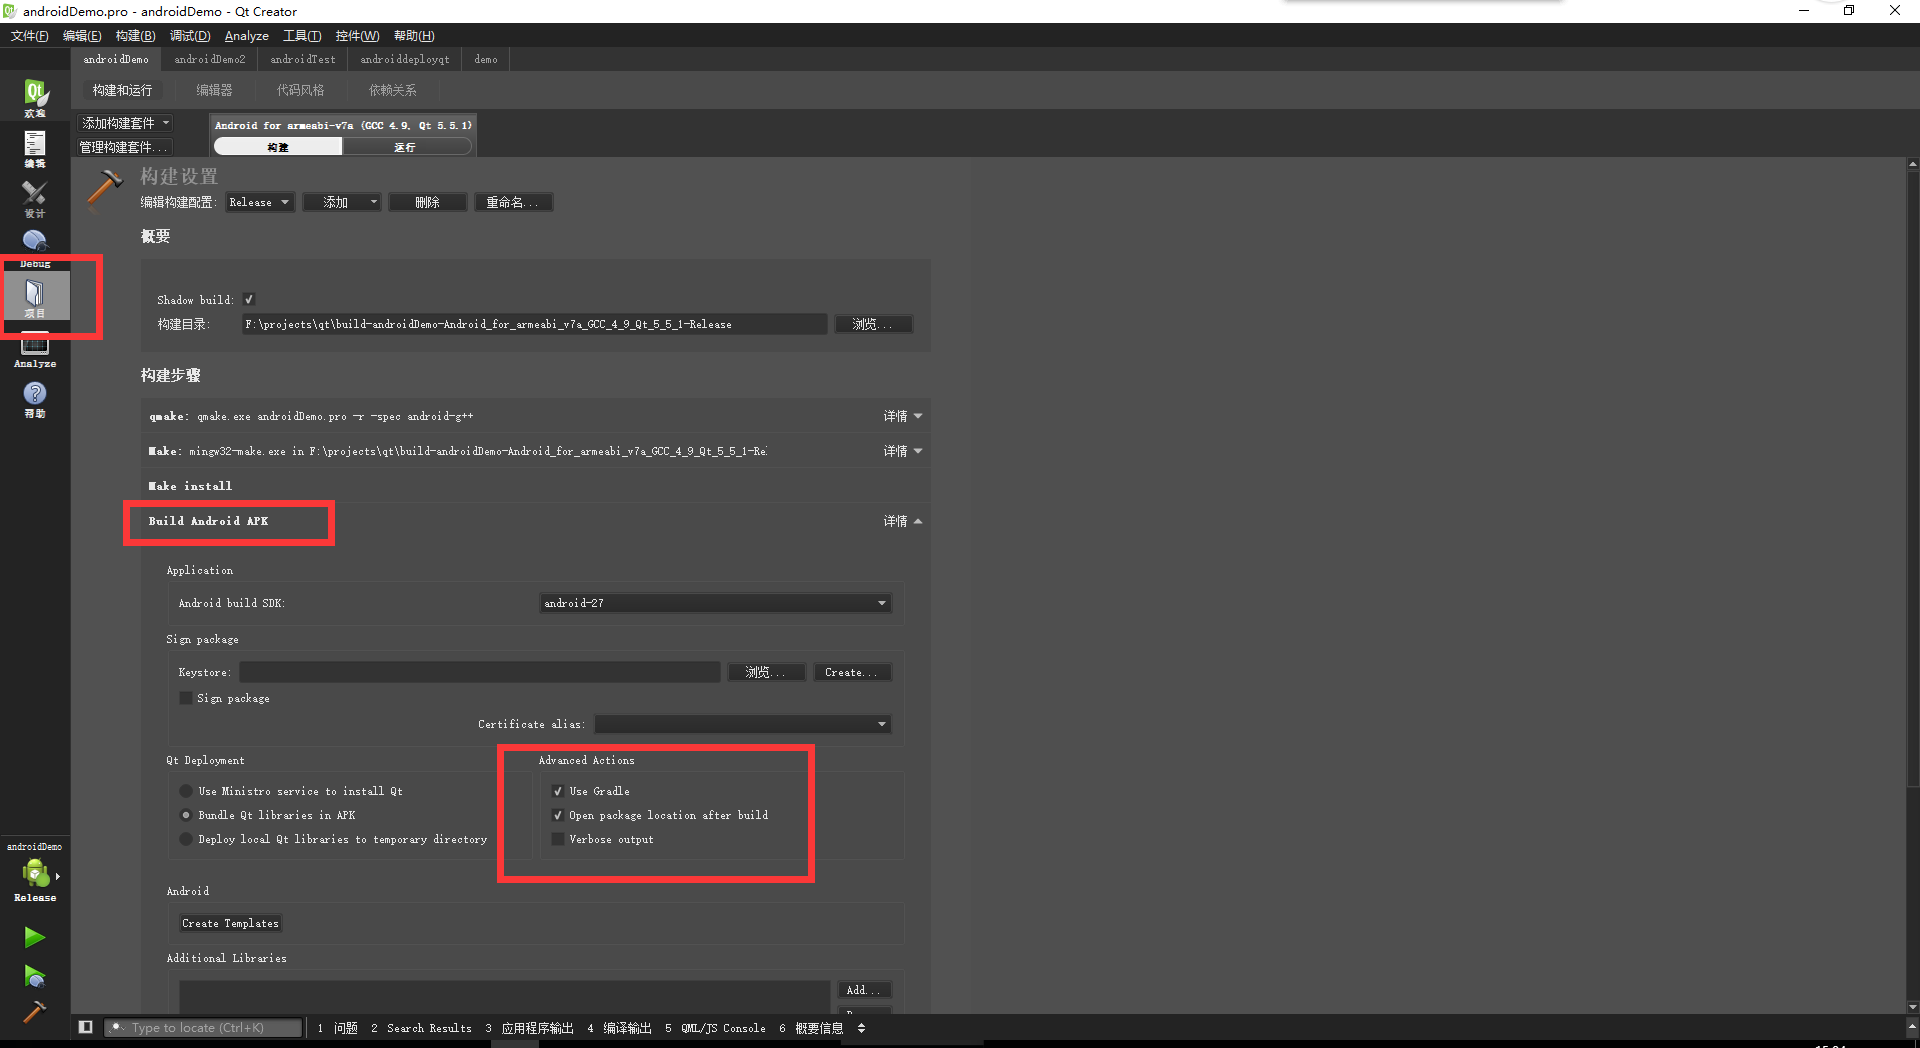Build project with the hammer icon

click(x=34, y=1012)
